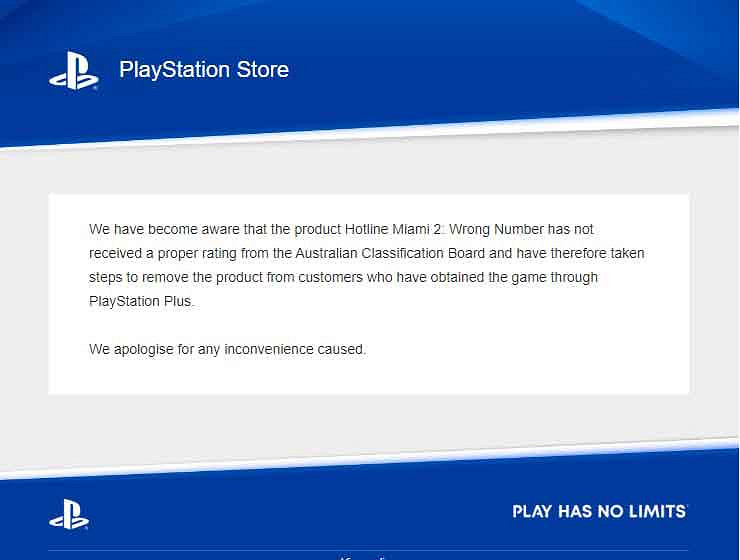
Task: Click the Australian Classification Board text
Action: (x=390, y=253)
